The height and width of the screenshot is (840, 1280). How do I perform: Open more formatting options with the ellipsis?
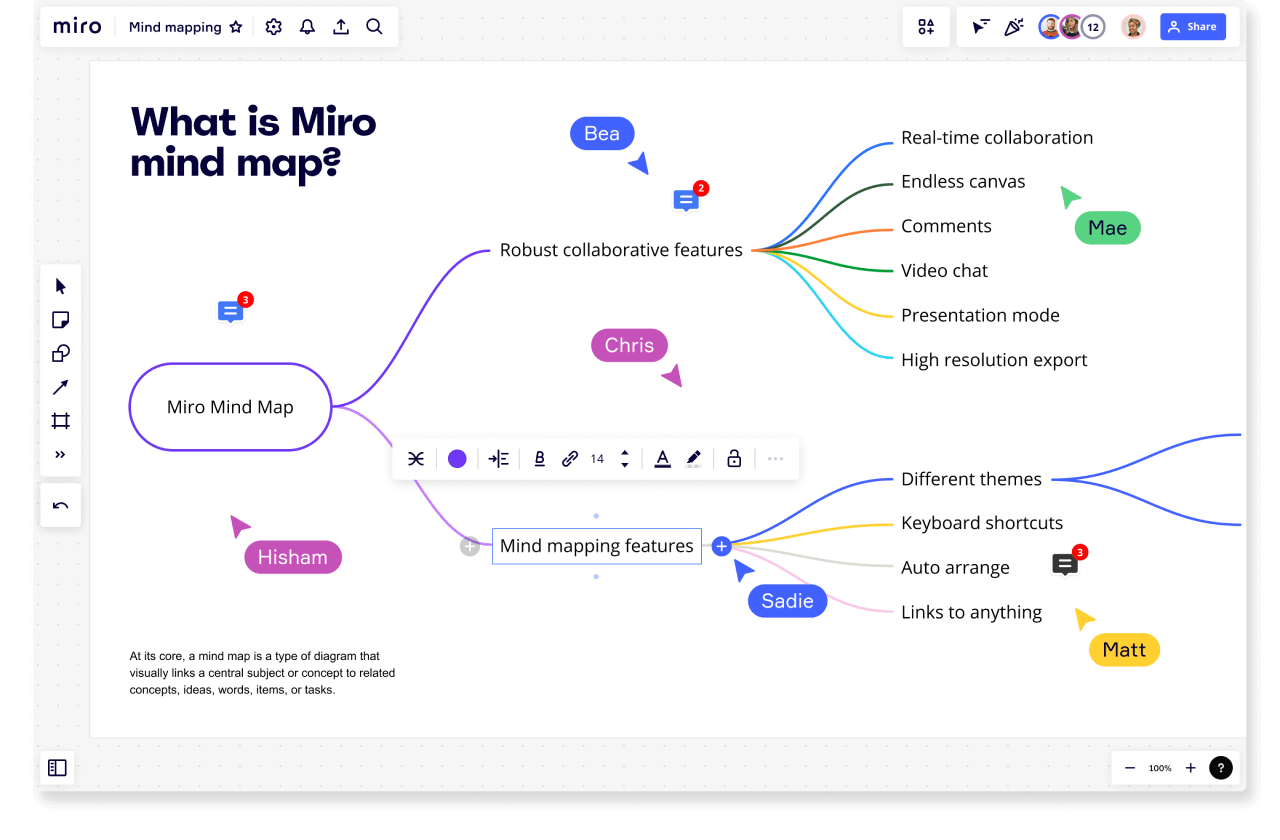(x=775, y=458)
